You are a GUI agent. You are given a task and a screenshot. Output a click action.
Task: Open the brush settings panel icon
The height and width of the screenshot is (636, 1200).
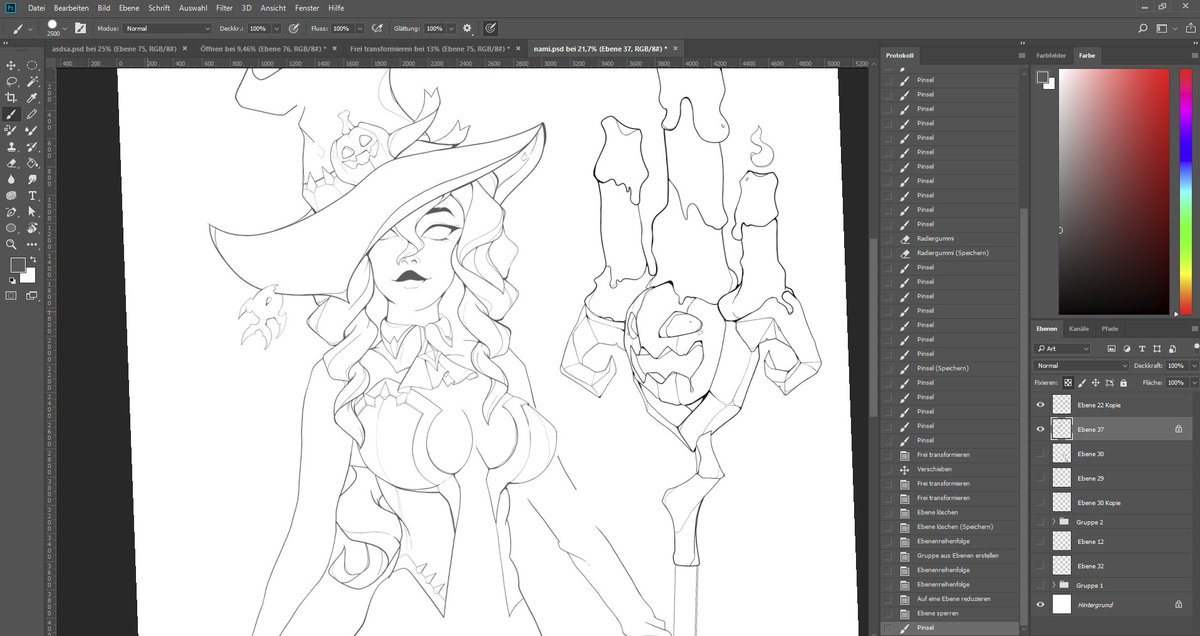point(79,29)
